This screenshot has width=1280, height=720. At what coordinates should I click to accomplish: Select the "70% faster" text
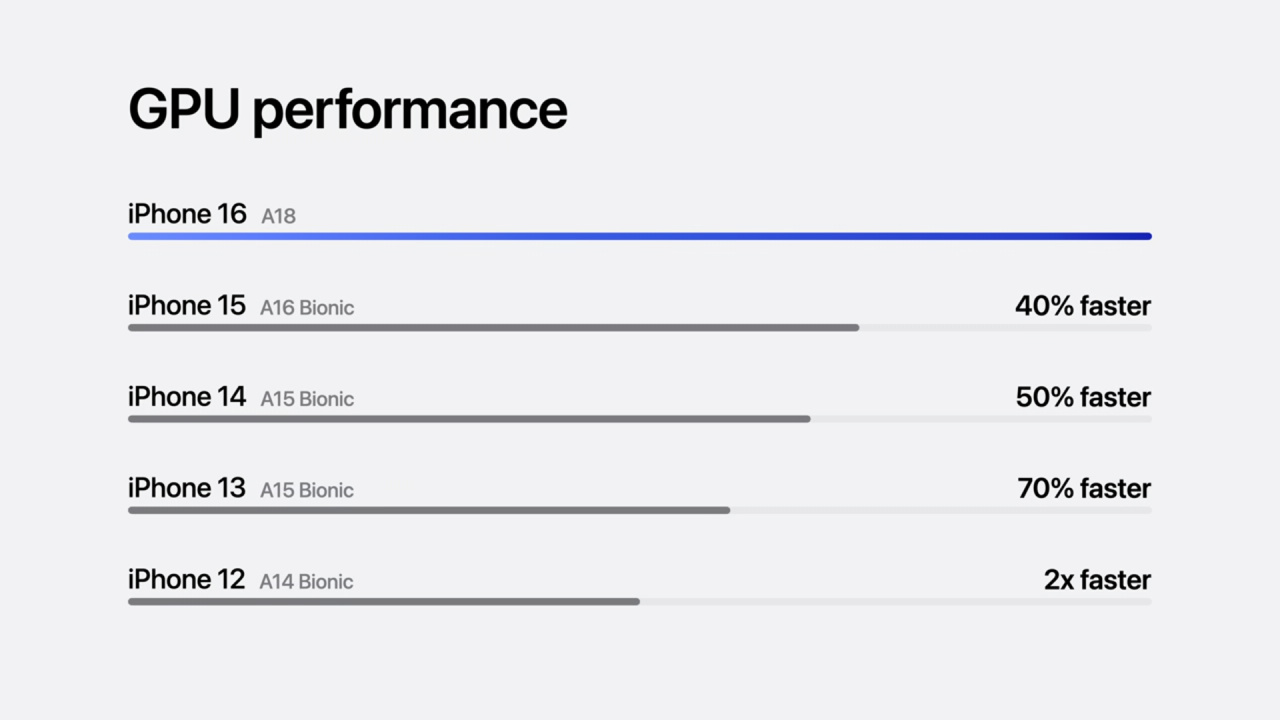(x=1084, y=488)
